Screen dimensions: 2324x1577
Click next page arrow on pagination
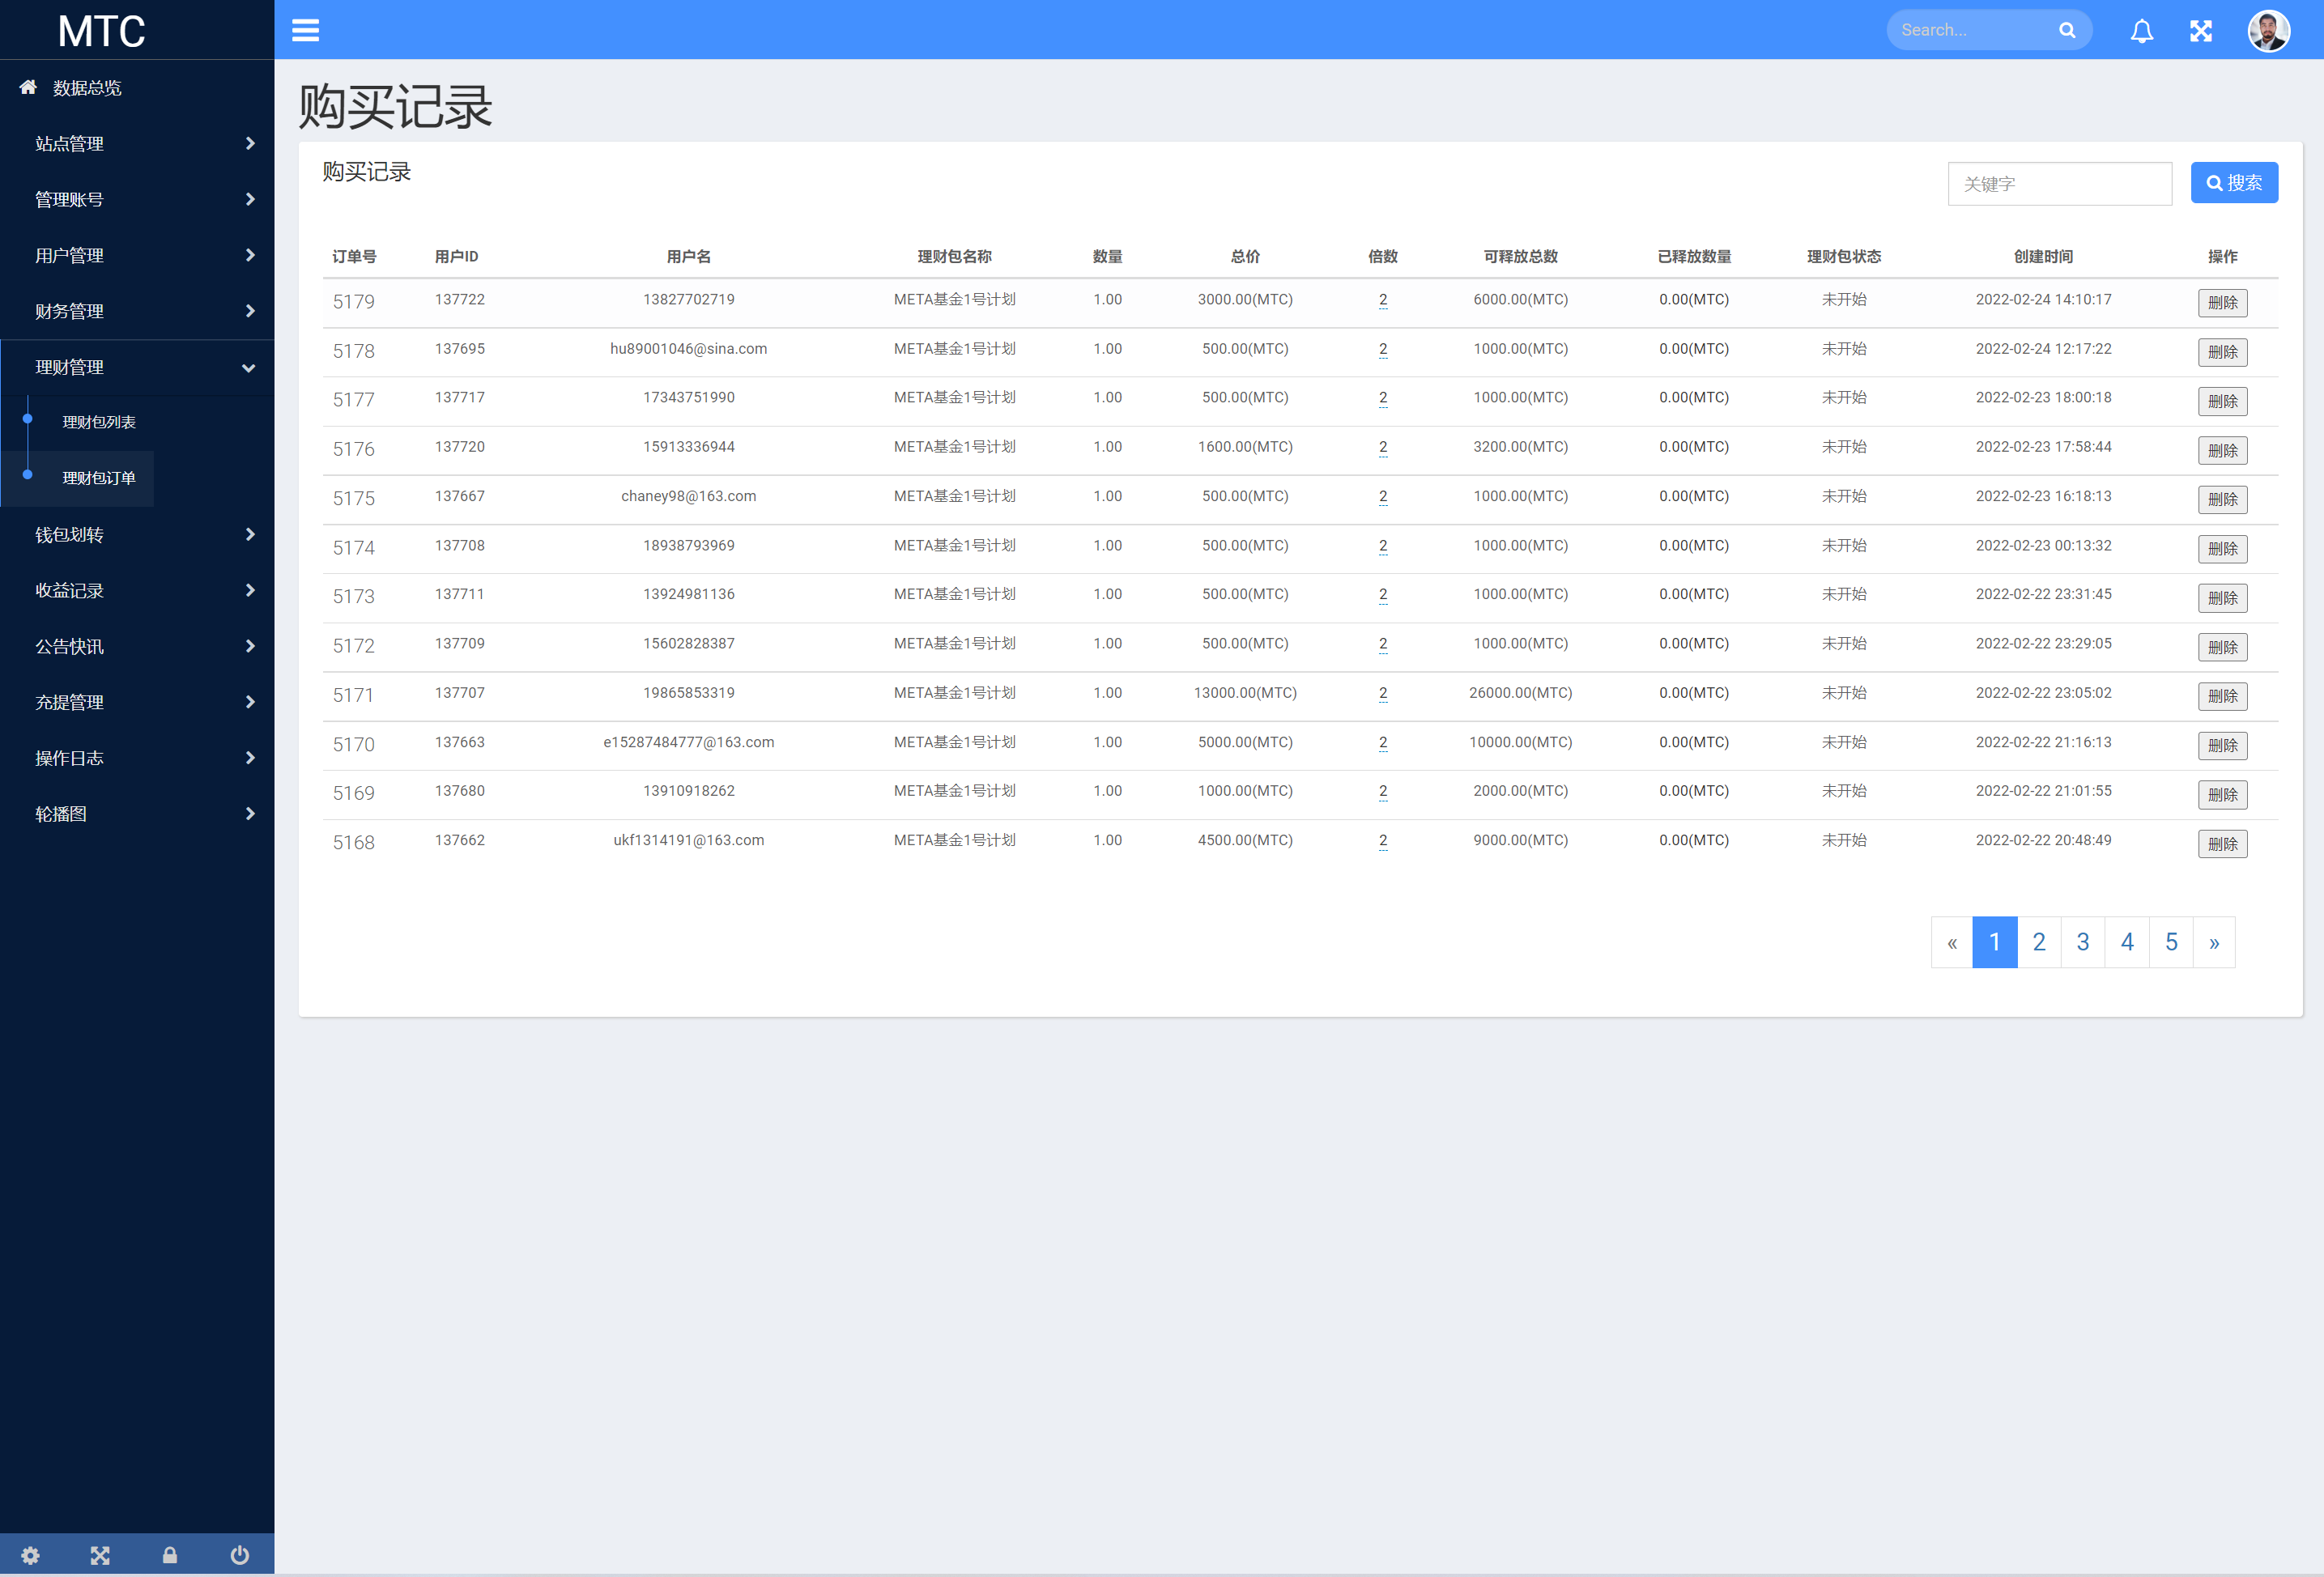coord(2215,942)
